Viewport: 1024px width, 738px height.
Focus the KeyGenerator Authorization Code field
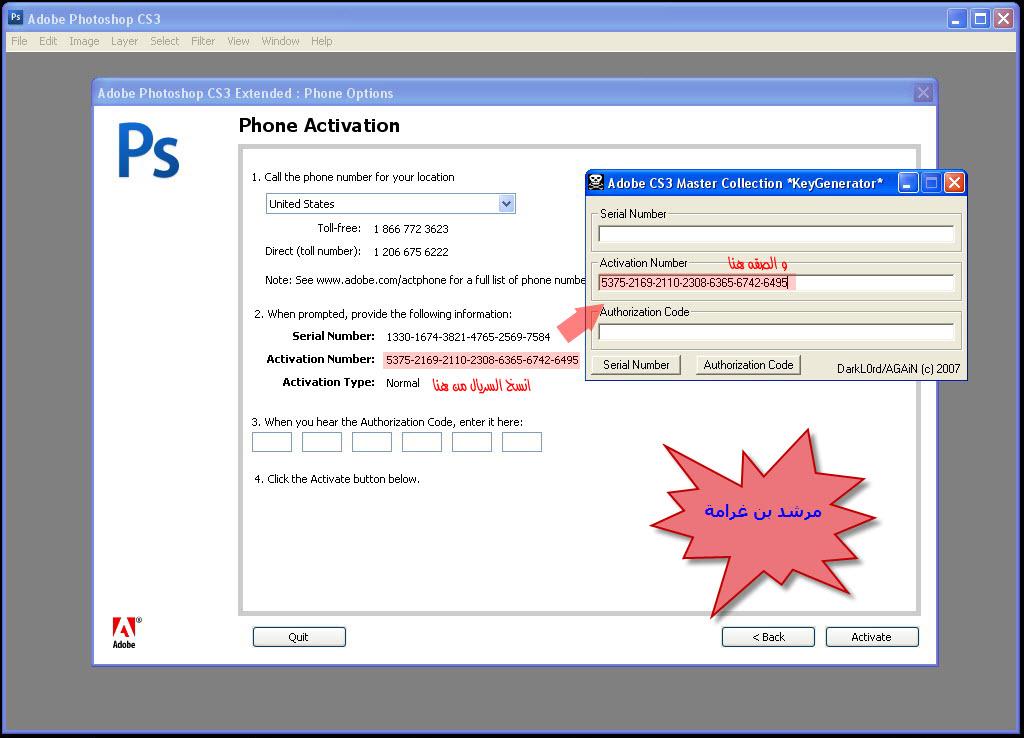776,332
